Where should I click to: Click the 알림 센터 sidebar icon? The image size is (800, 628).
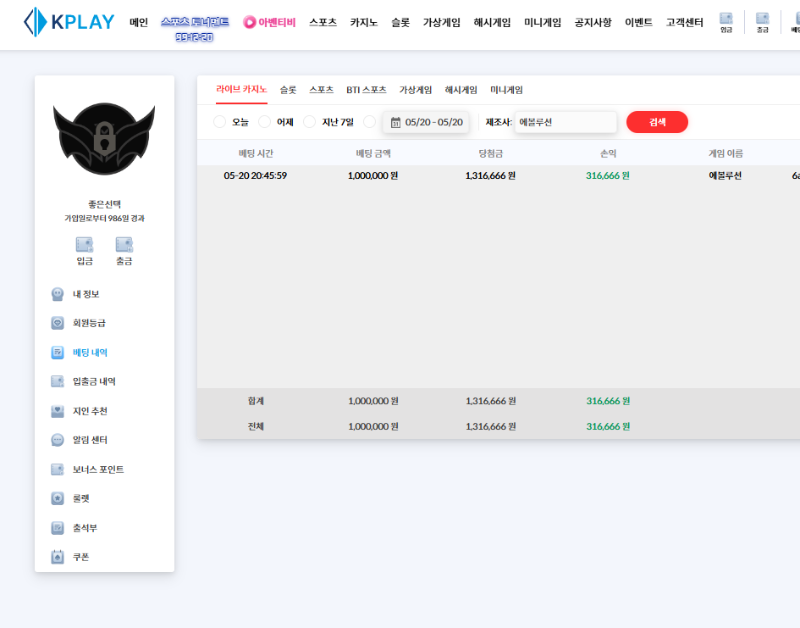coord(58,440)
